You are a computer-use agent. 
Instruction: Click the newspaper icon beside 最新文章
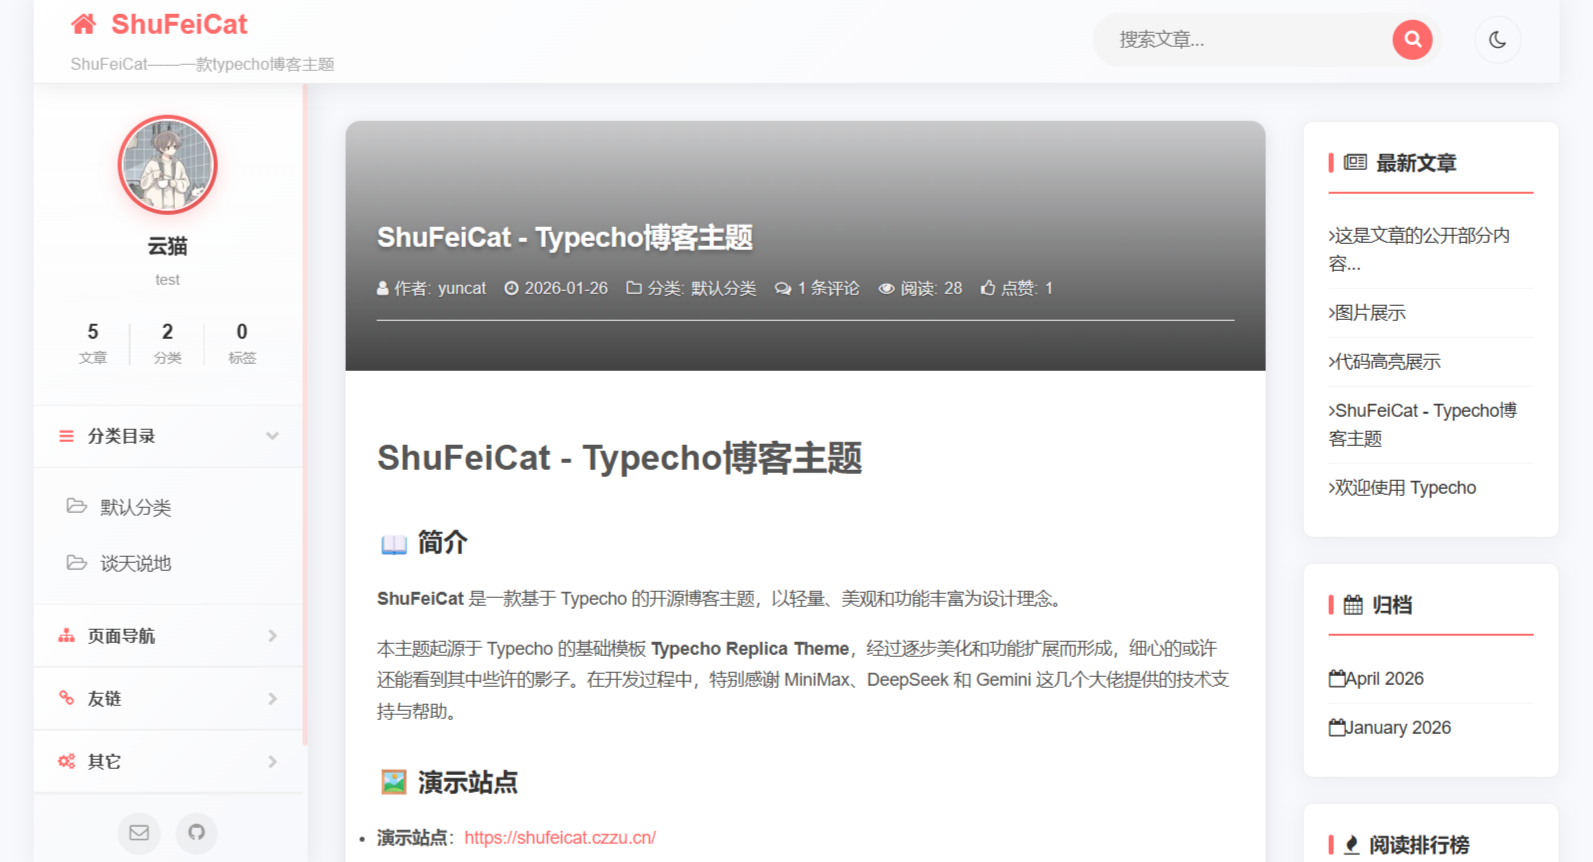[1355, 162]
